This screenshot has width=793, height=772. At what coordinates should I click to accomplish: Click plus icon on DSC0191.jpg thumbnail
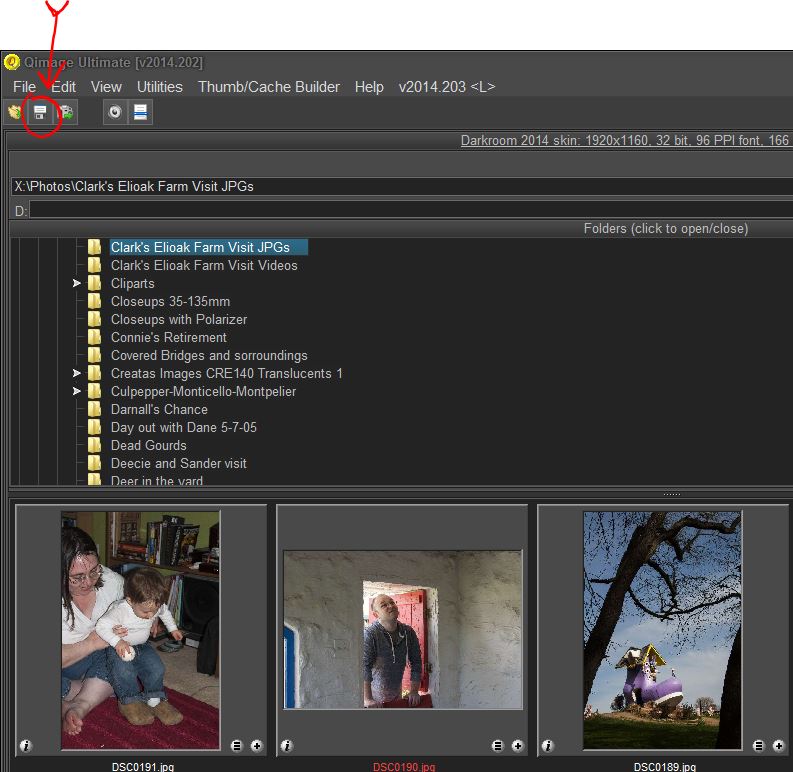click(x=257, y=746)
